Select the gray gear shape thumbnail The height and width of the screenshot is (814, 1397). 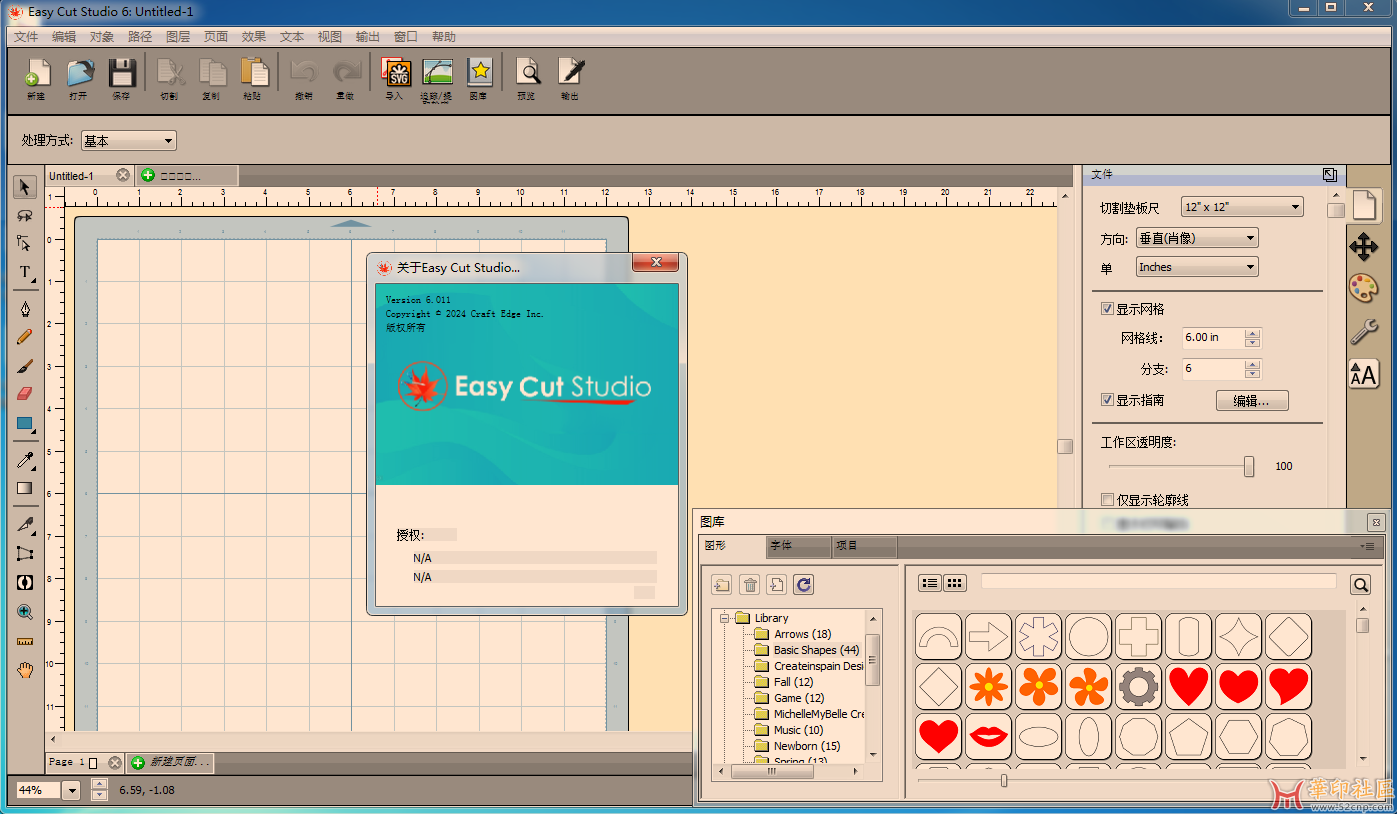coord(1138,686)
